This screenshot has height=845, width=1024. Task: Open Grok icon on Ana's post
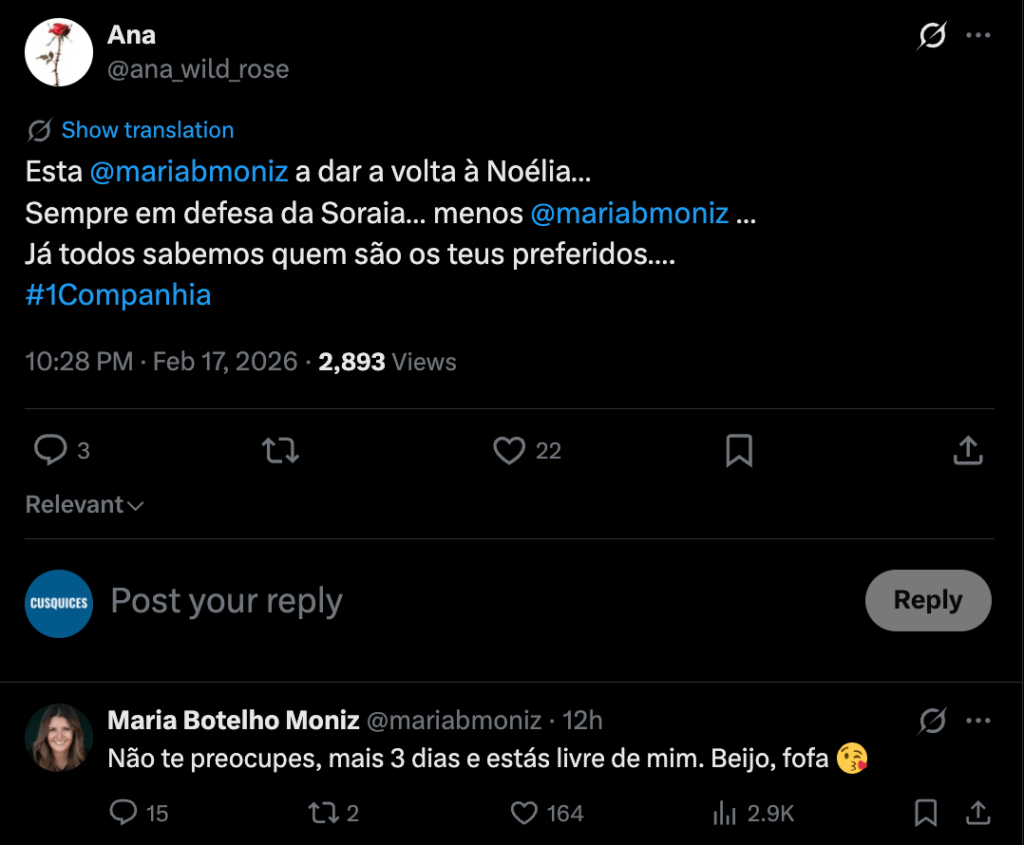tap(932, 37)
